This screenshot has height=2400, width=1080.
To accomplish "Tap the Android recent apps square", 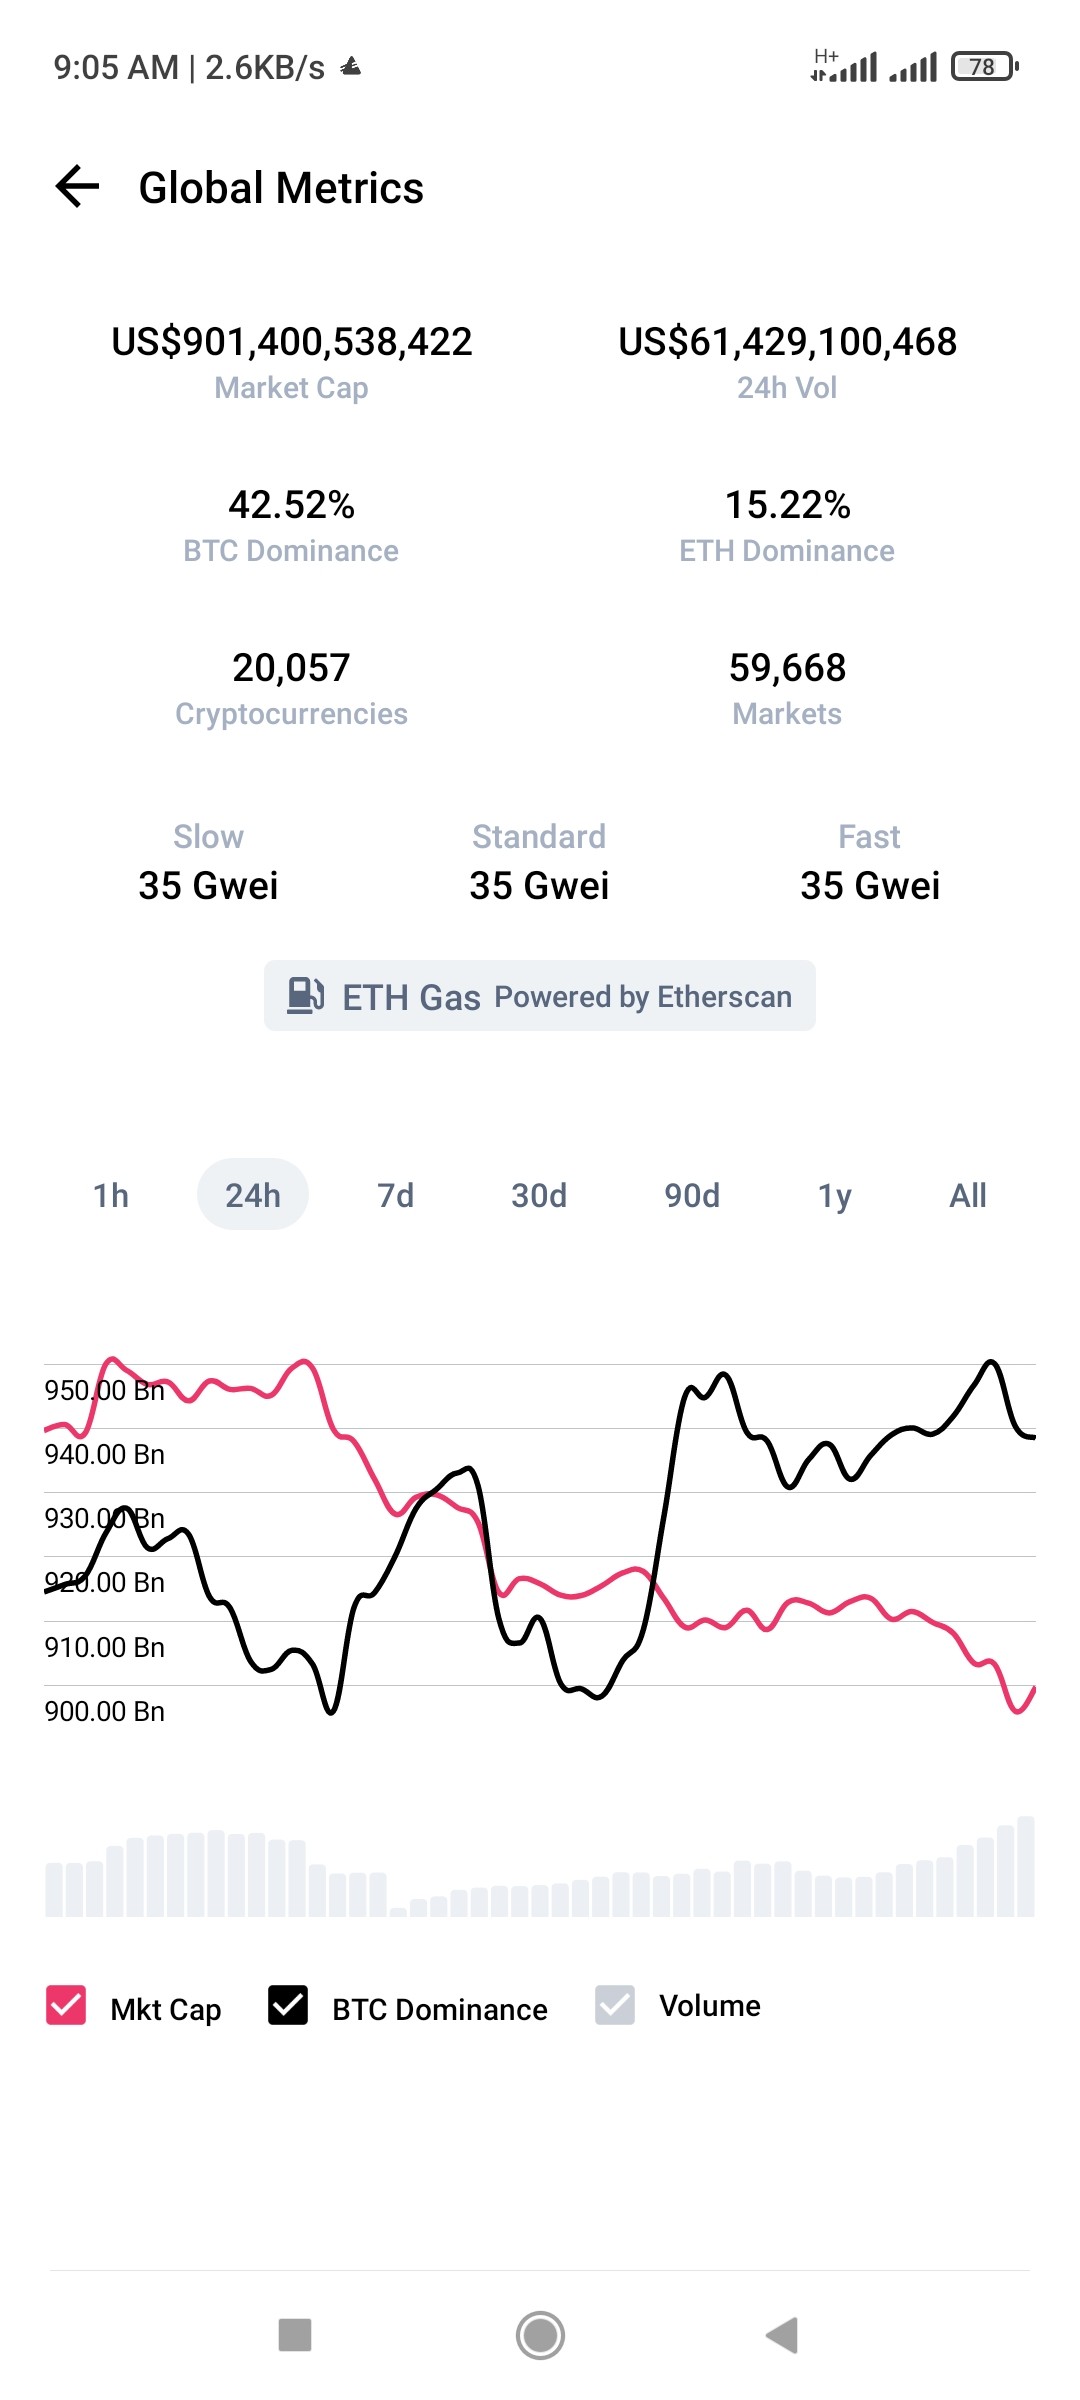I will coord(295,2335).
